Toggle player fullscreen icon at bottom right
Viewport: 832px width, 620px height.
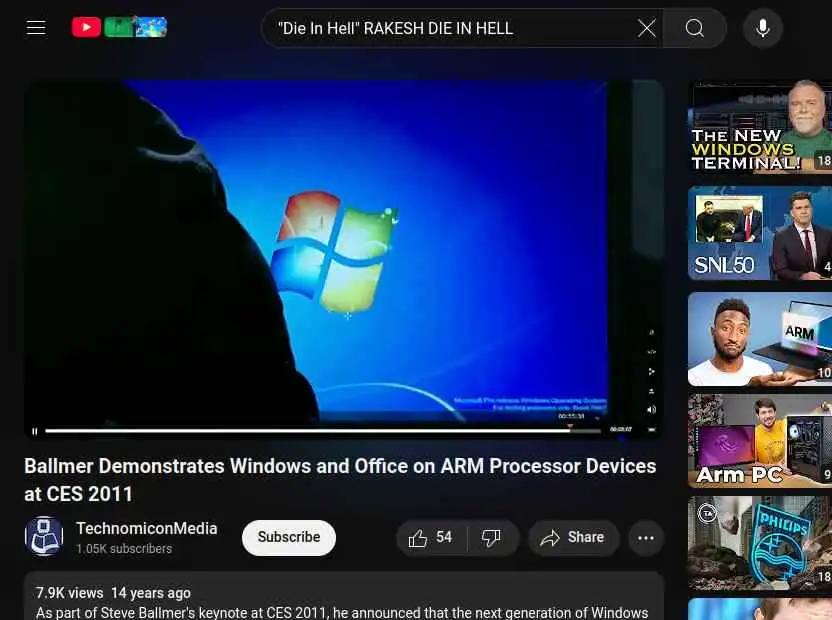652,429
